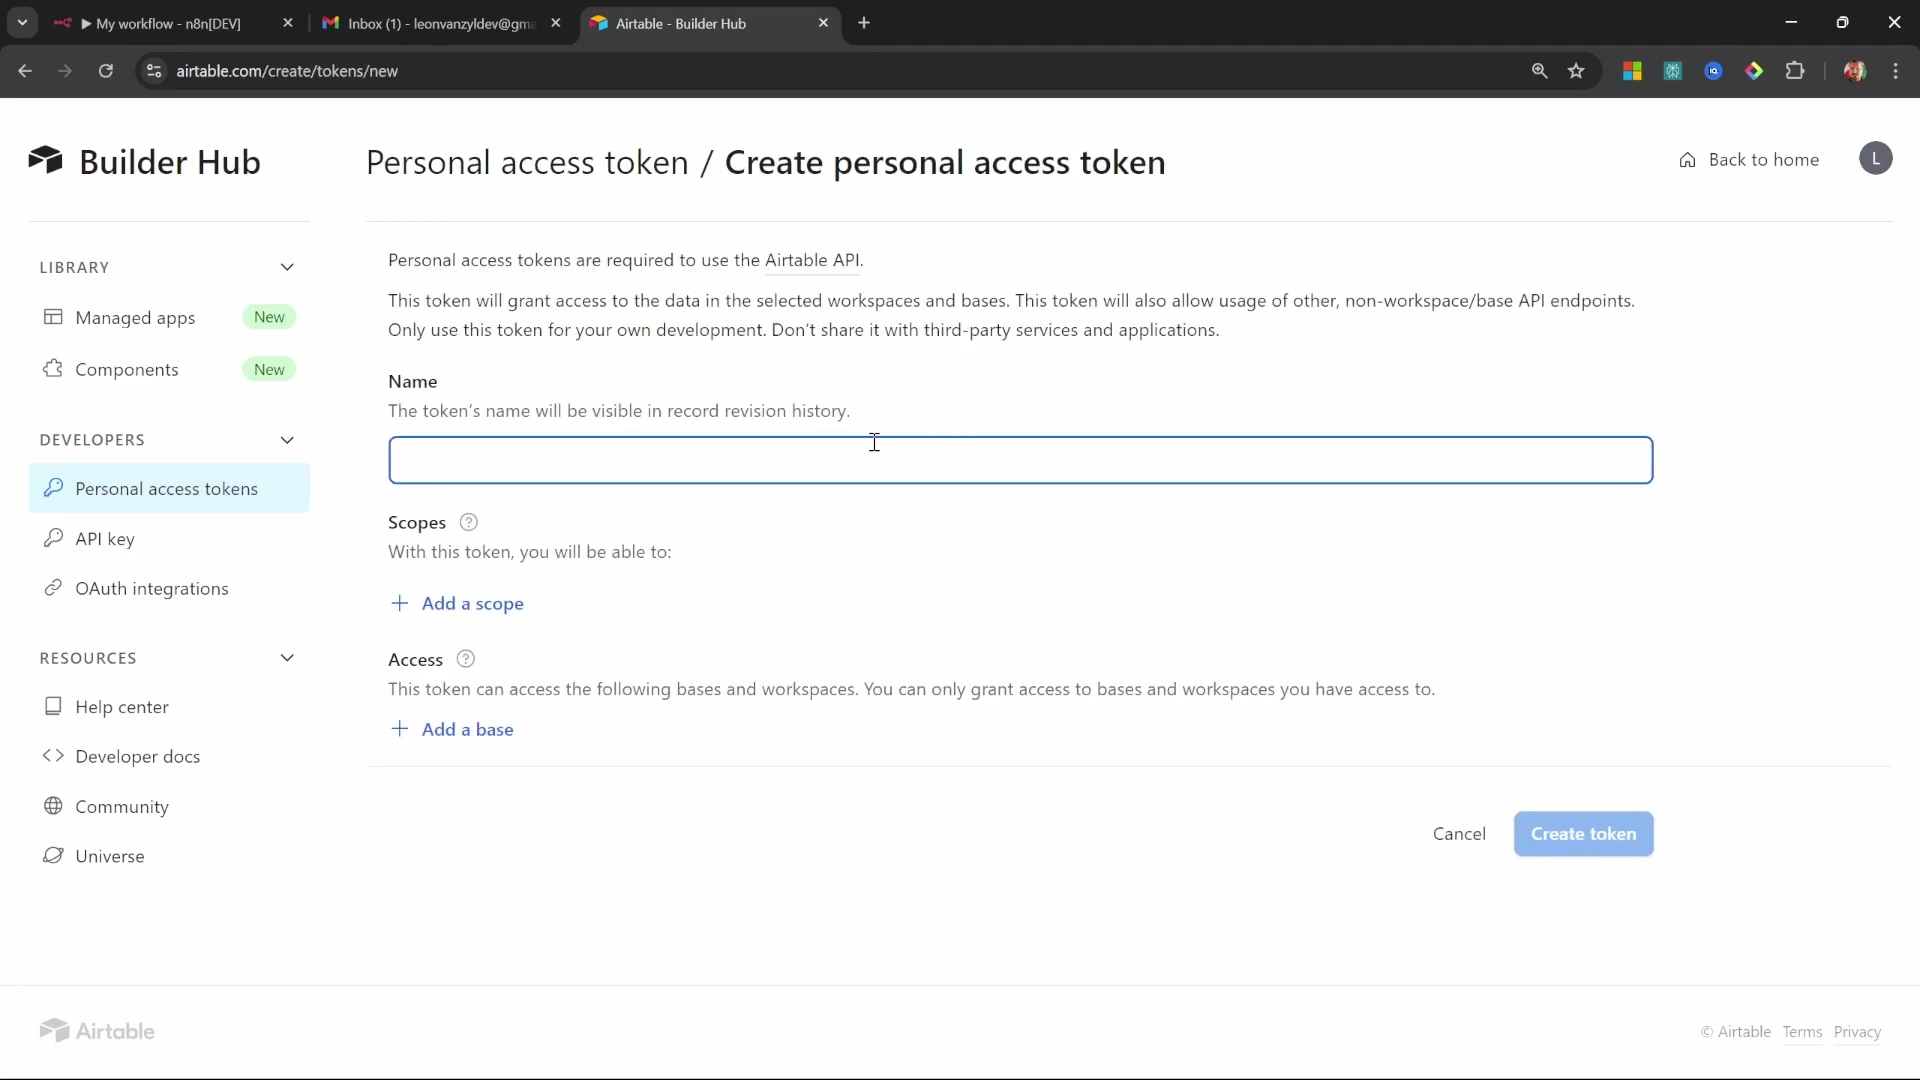Open the user avatar L menu
Screen dimensions: 1920x1080
1875,159
